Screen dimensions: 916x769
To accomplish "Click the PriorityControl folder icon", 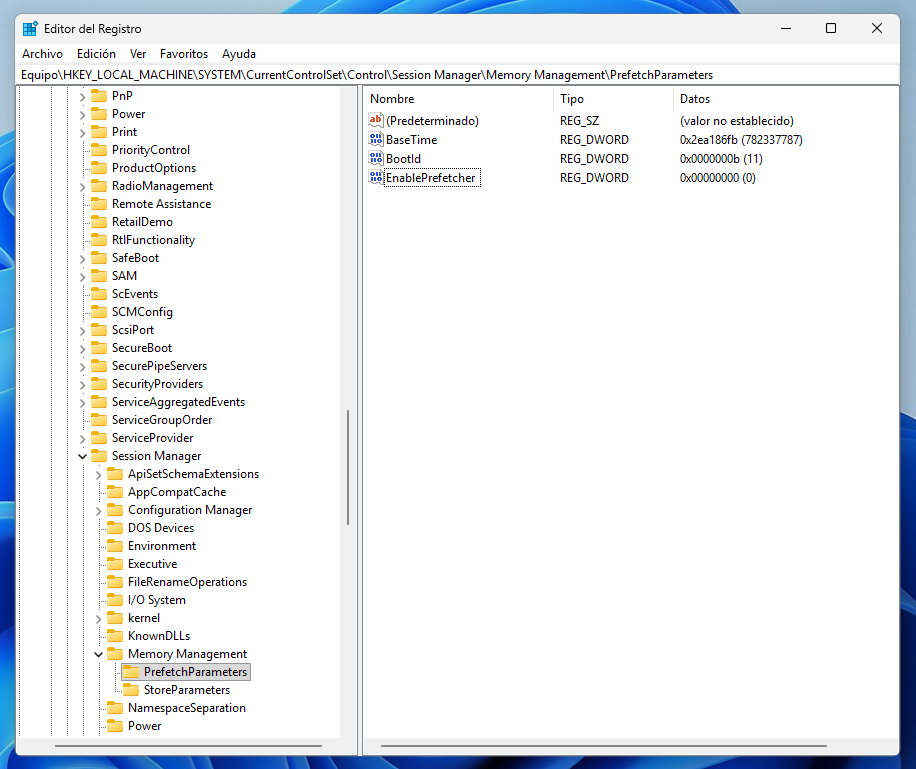I will [99, 150].
